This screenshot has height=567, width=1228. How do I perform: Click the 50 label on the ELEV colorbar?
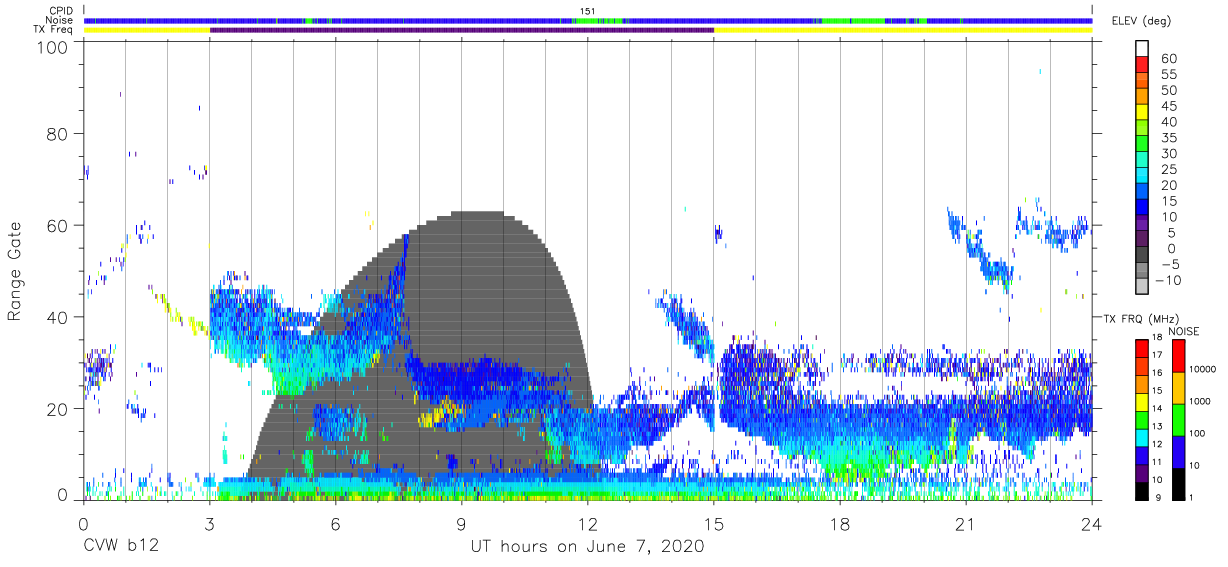[1170, 91]
